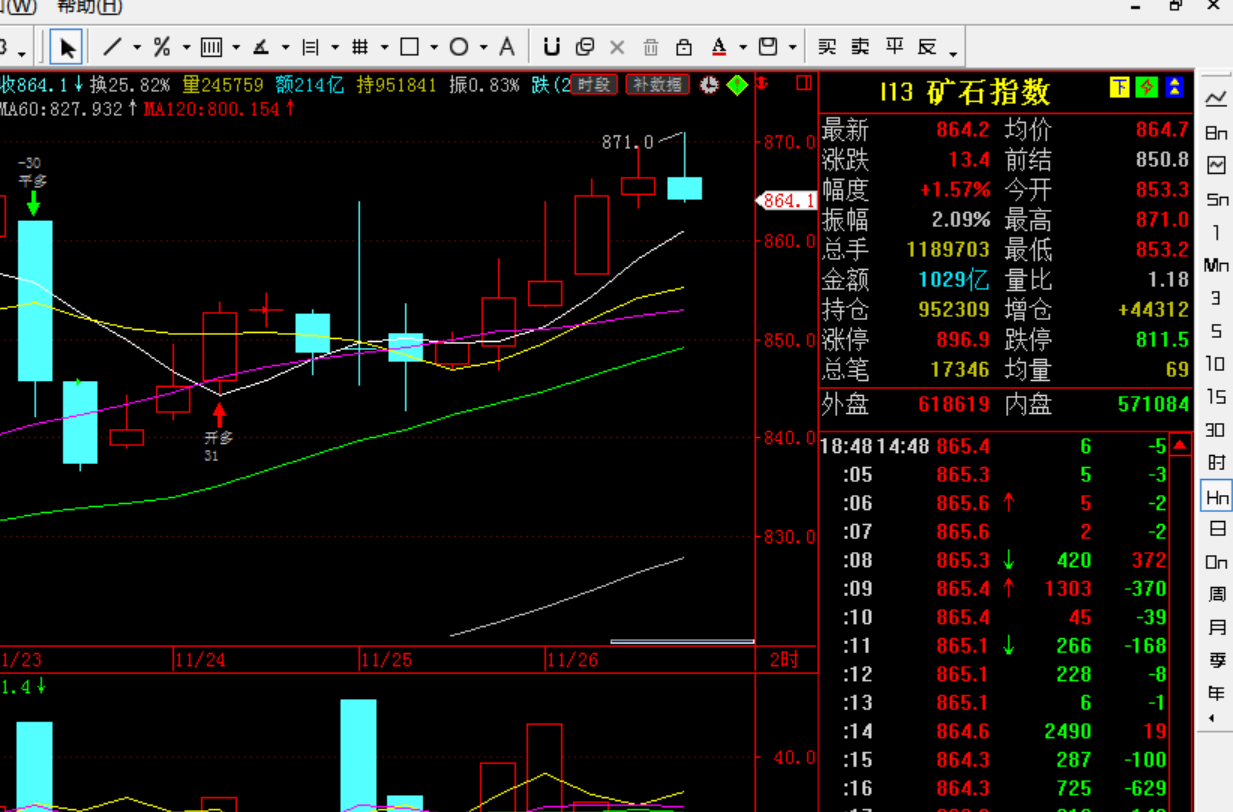Select the rectangle shape tool

[409, 46]
